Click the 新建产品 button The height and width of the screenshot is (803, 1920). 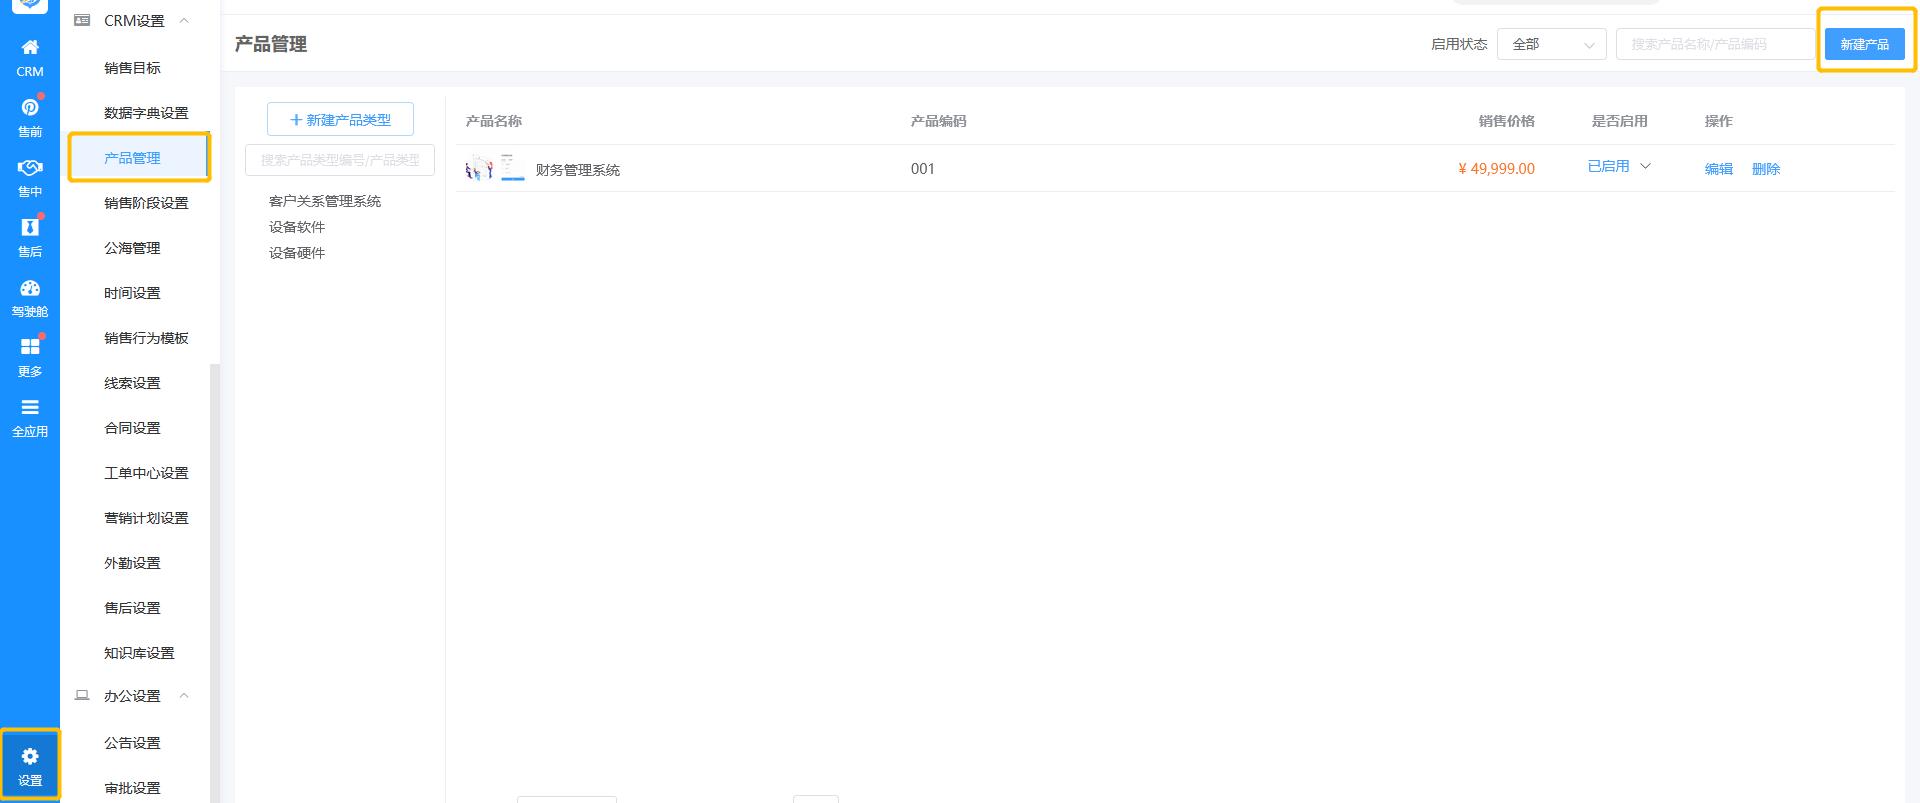click(x=1864, y=44)
